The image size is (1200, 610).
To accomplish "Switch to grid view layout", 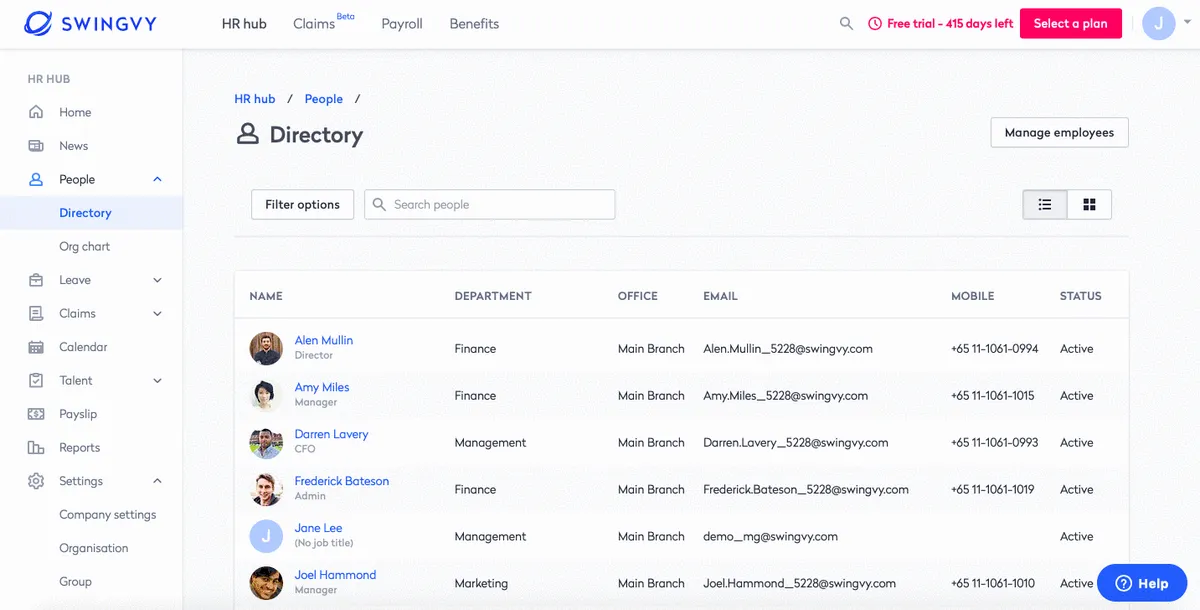I will [1089, 205].
